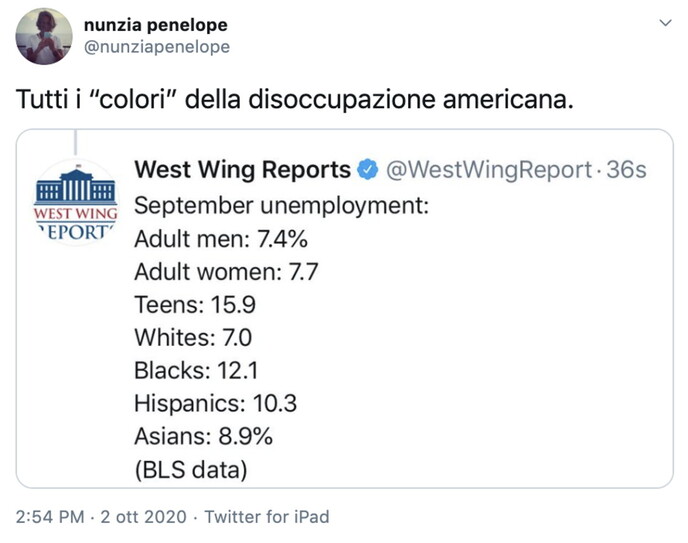Viewport: 688px width, 543px height.
Task: Click nunzia penelope's profile avatar
Action: (x=44, y=36)
